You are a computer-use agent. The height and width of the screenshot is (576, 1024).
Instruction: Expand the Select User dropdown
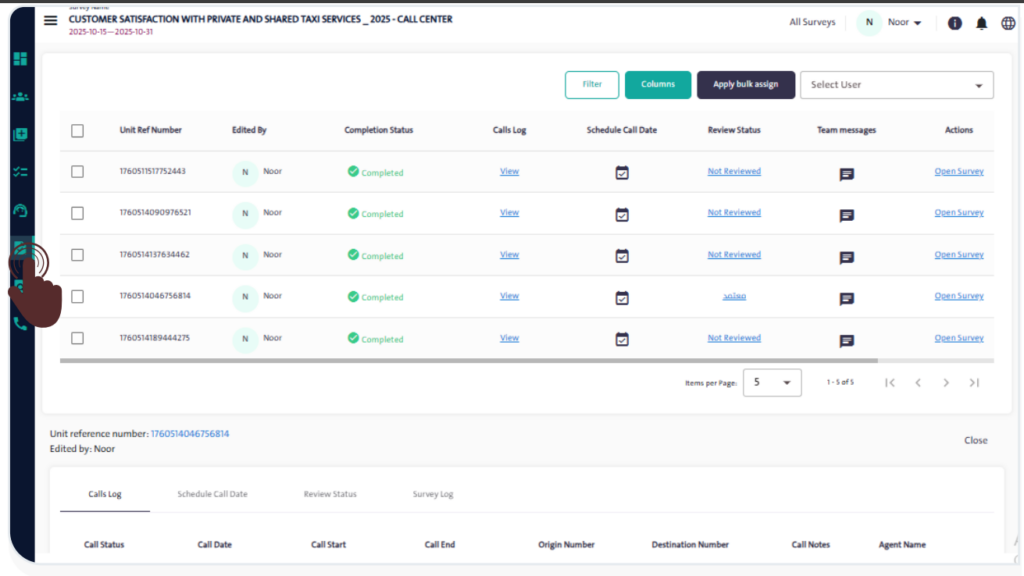tap(896, 85)
